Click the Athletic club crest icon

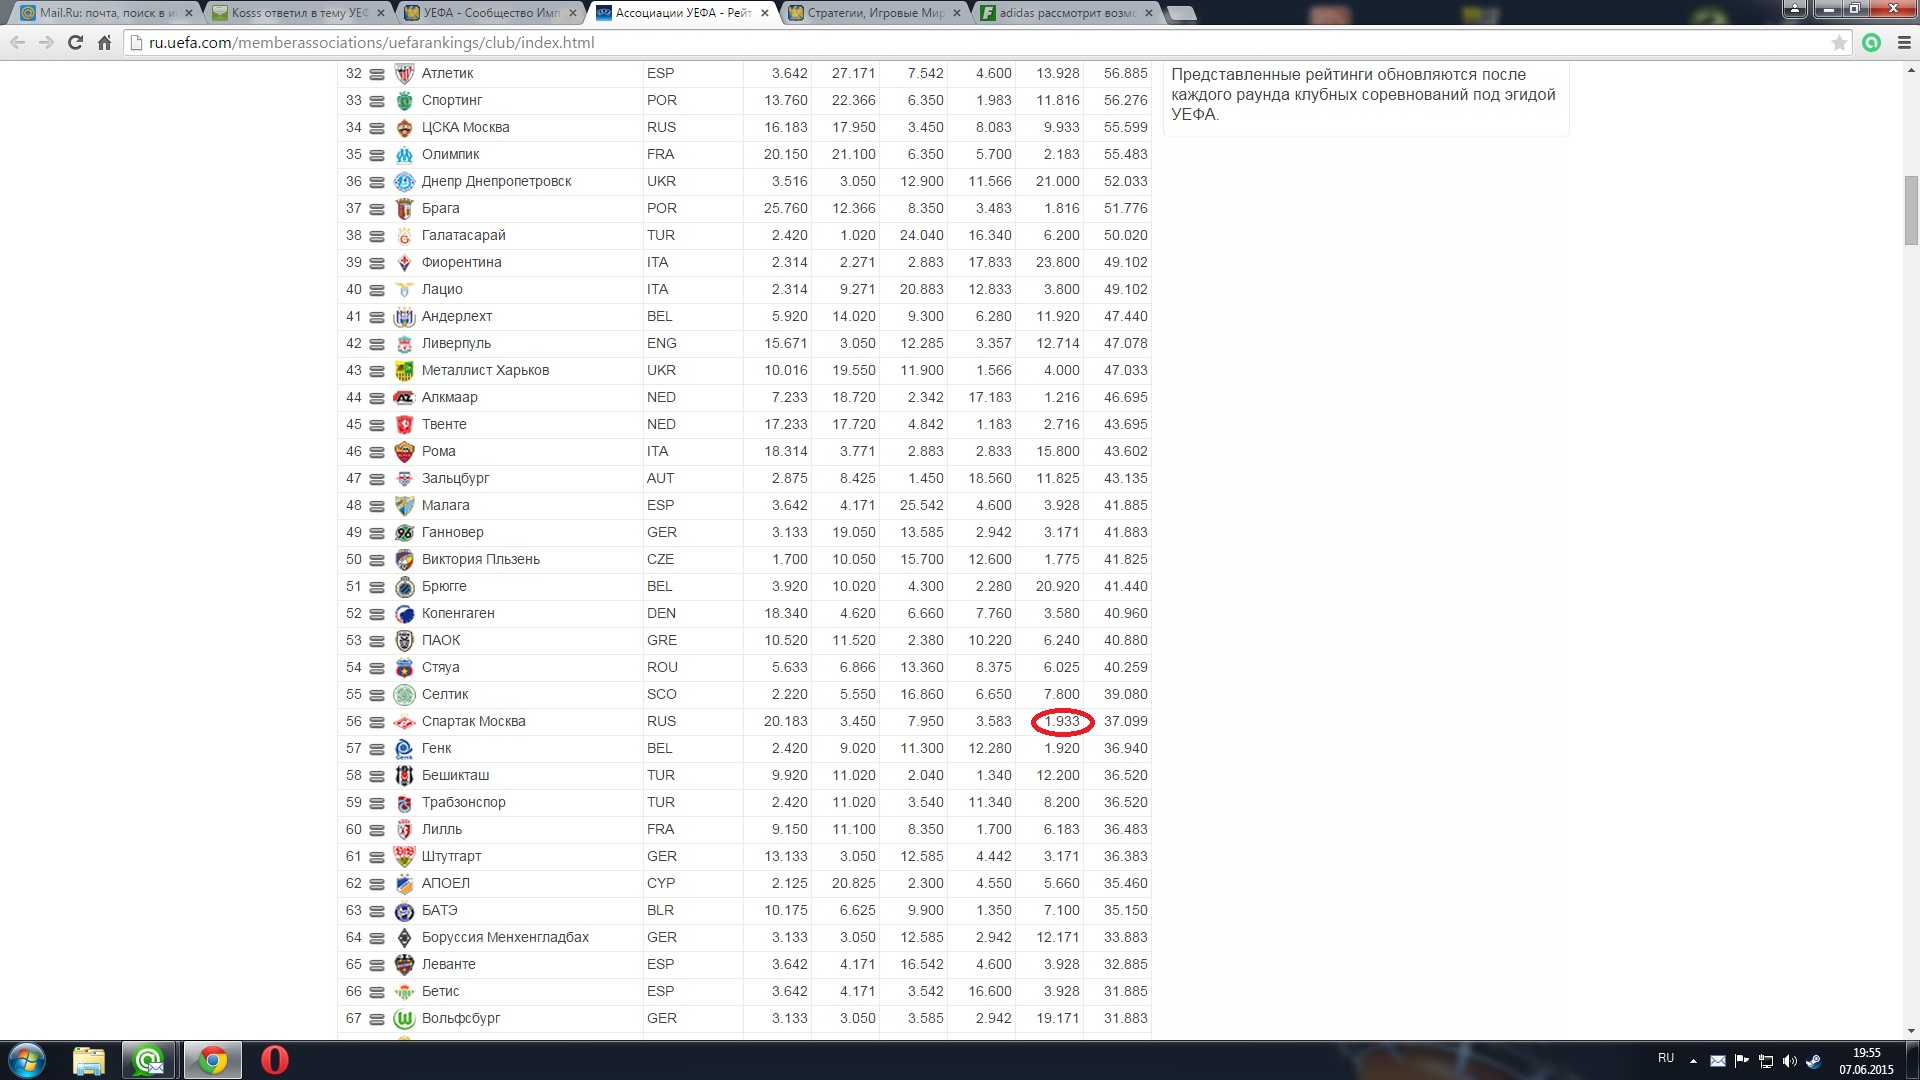tap(404, 74)
